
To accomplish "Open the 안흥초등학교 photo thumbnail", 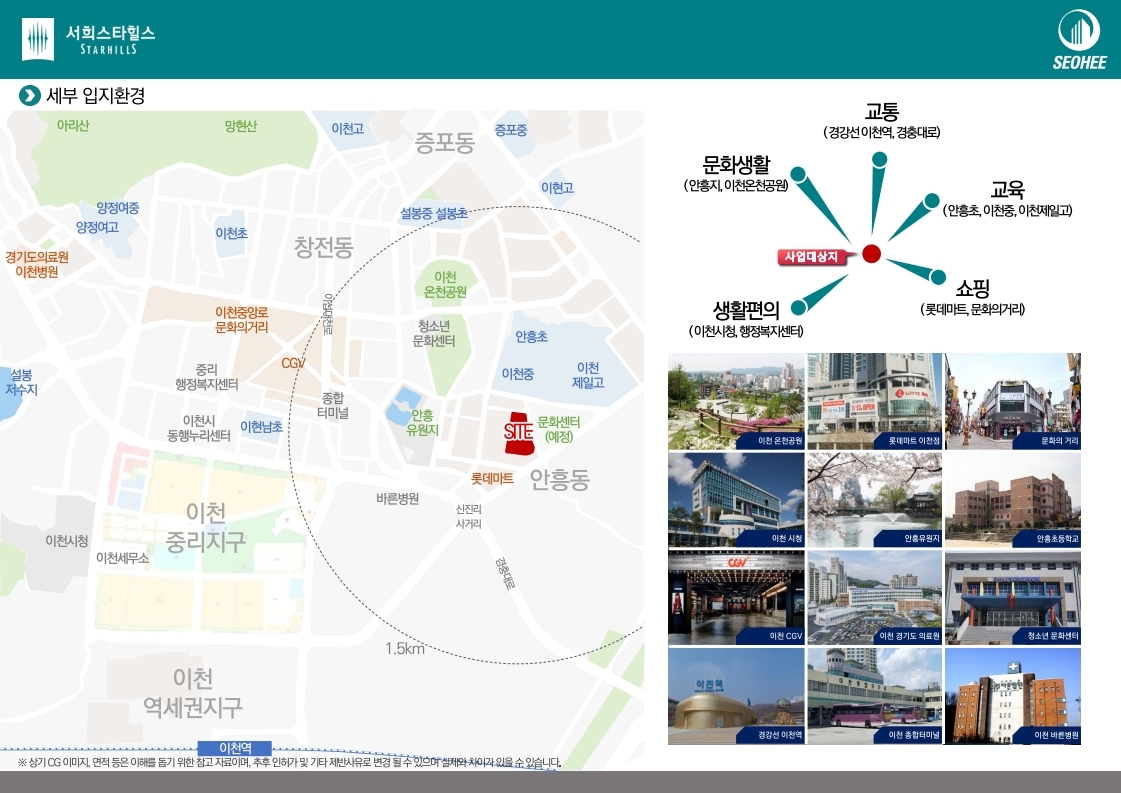I will click(1012, 499).
